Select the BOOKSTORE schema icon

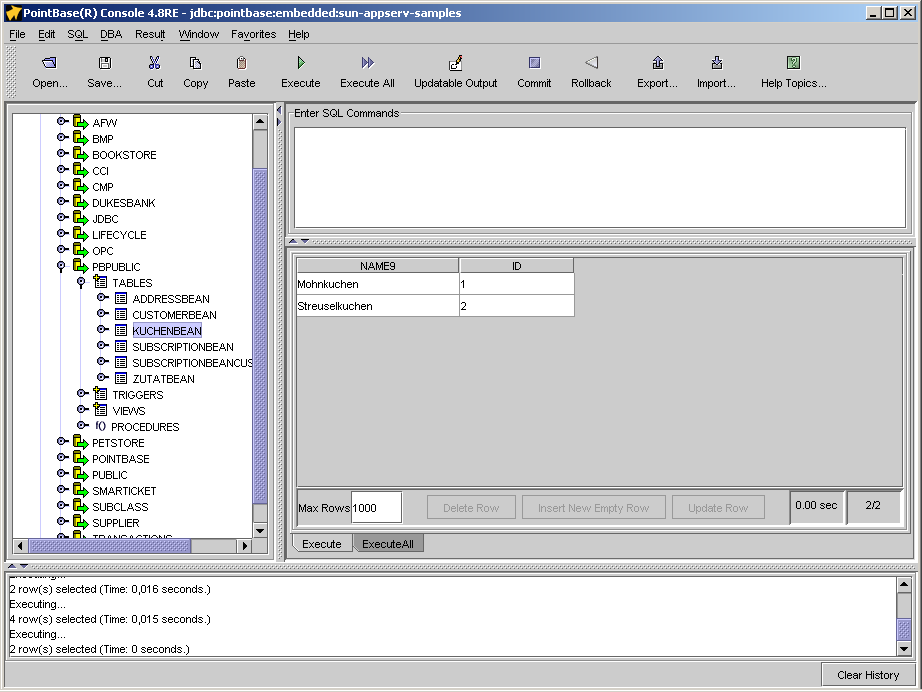[x=81, y=154]
